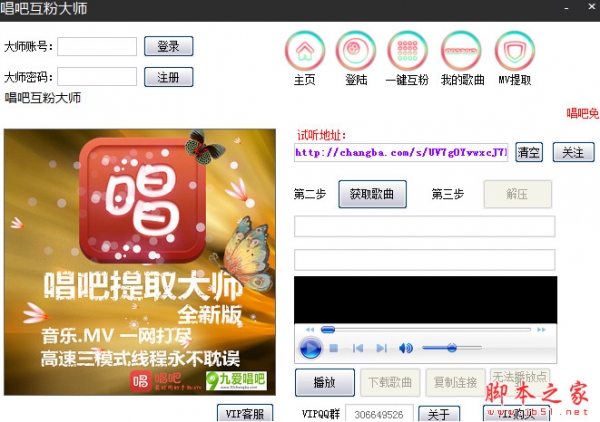Open the 登陆 login icon
Viewport: 600px width, 422px height.
[x=356, y=51]
